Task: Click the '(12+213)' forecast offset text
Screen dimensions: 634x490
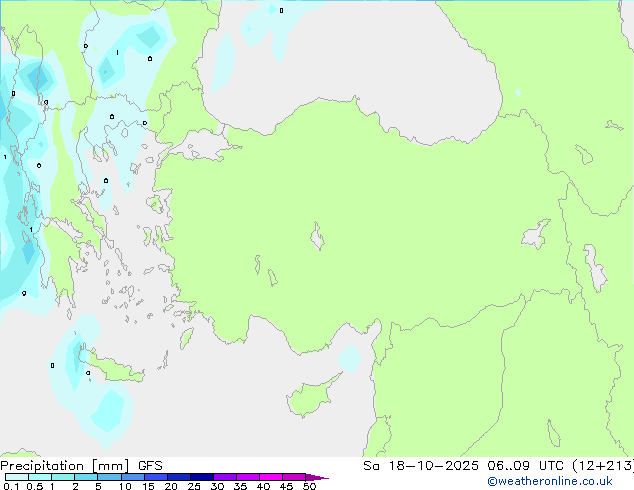Action: 603,466
